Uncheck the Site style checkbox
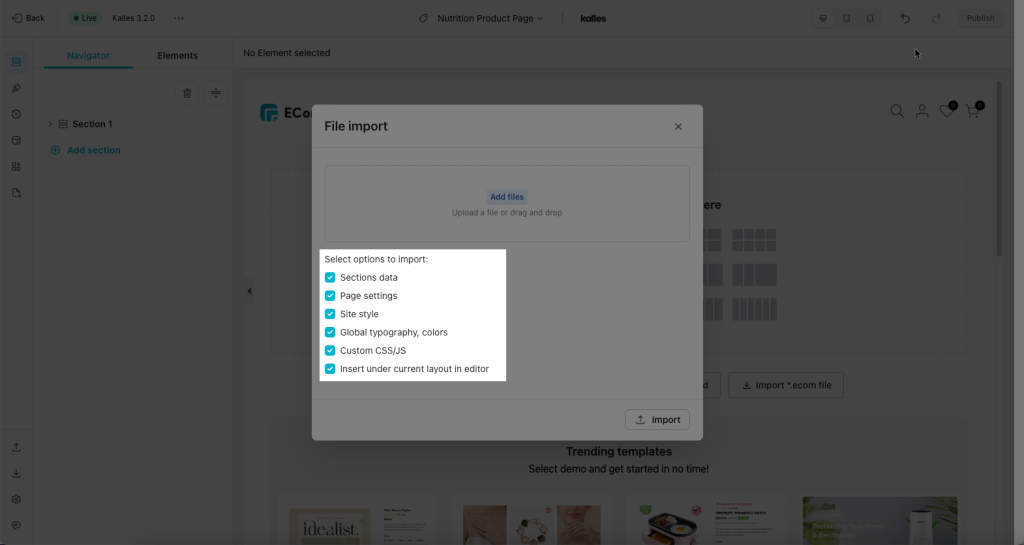 330,314
